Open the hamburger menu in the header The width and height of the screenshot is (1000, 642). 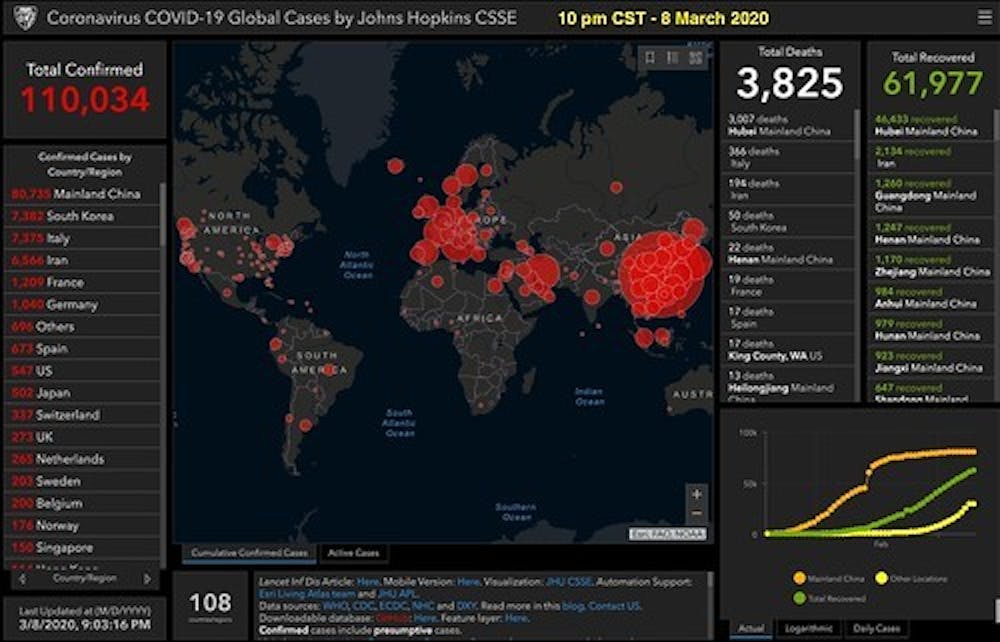[984, 17]
